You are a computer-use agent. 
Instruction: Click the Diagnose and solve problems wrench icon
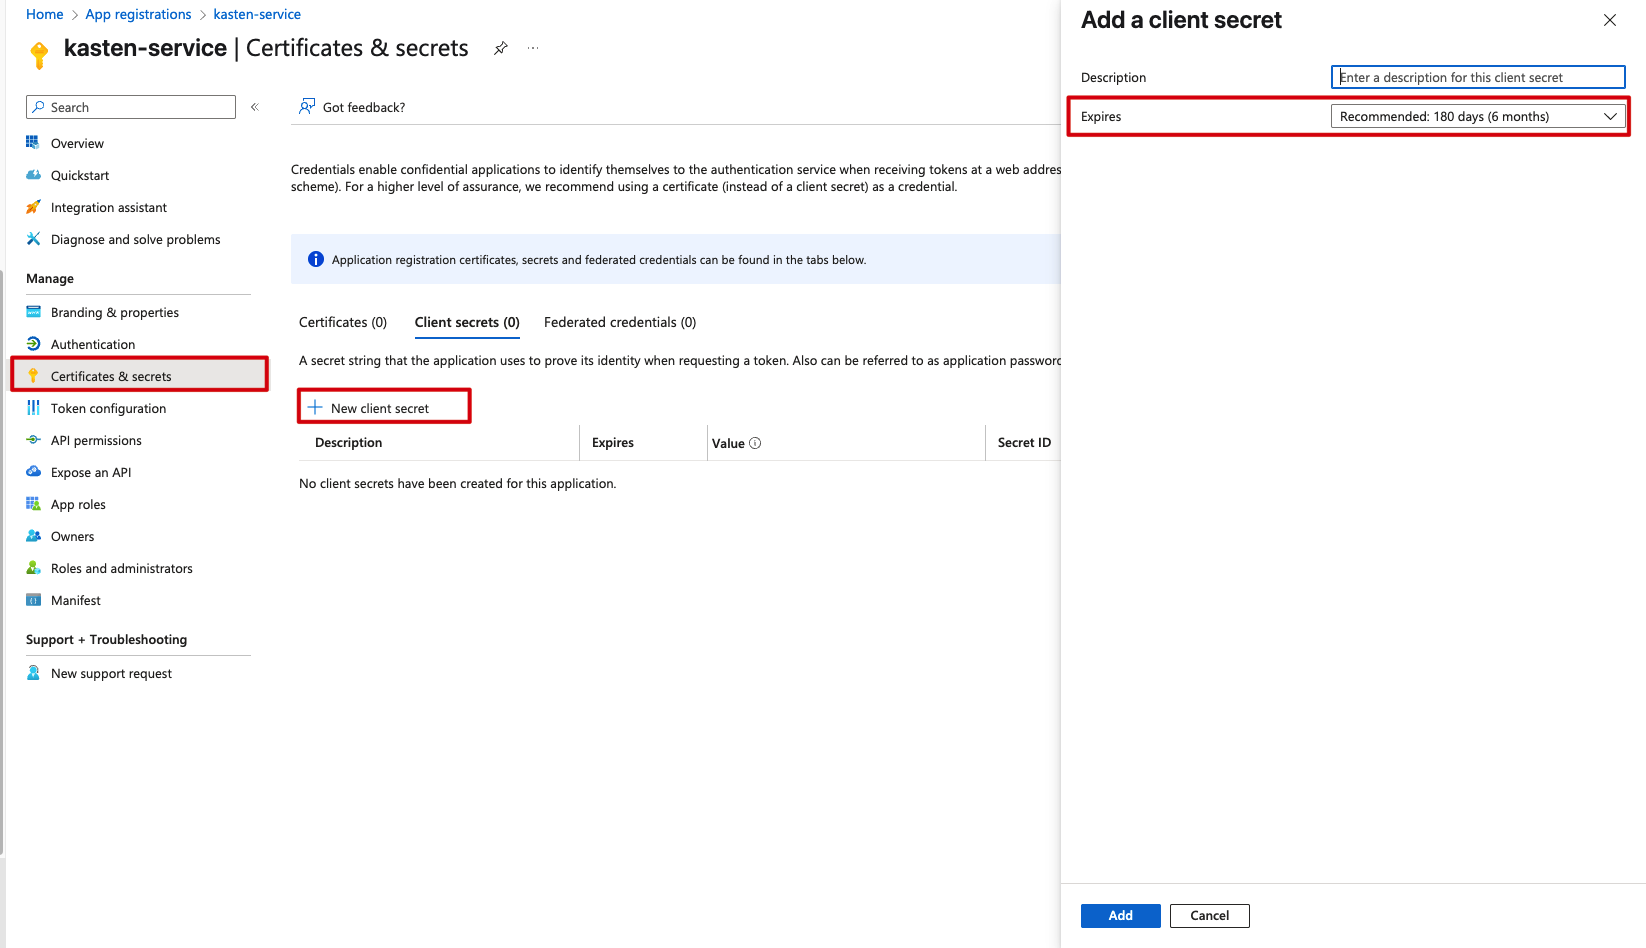point(33,239)
